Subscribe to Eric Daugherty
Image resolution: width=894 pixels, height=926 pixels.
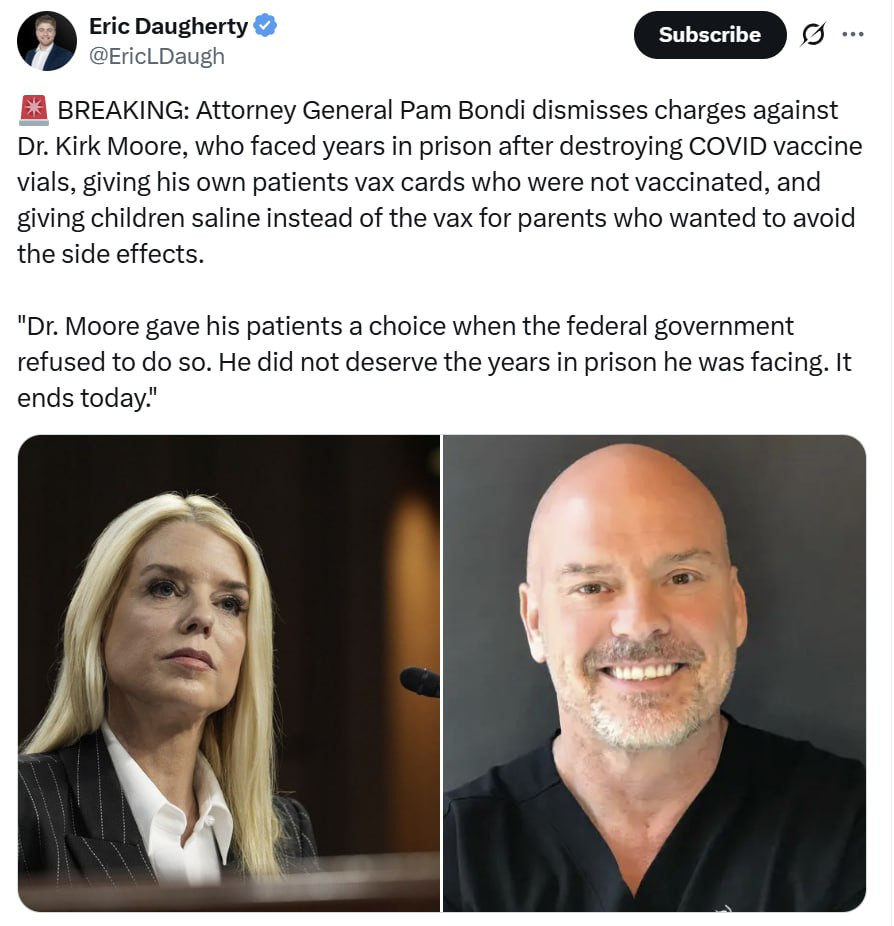[710, 34]
